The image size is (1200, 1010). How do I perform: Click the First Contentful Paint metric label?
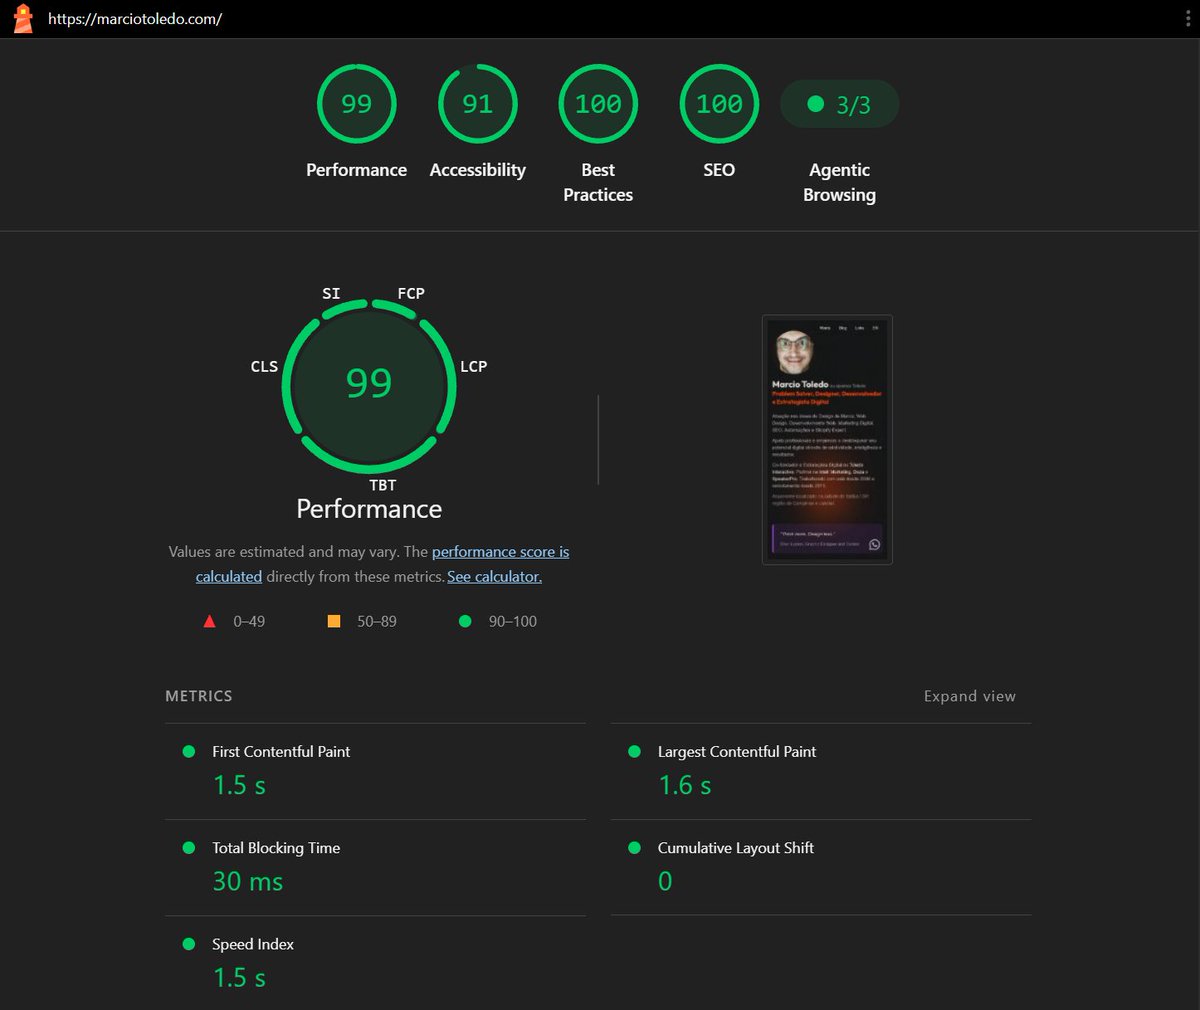click(x=281, y=752)
